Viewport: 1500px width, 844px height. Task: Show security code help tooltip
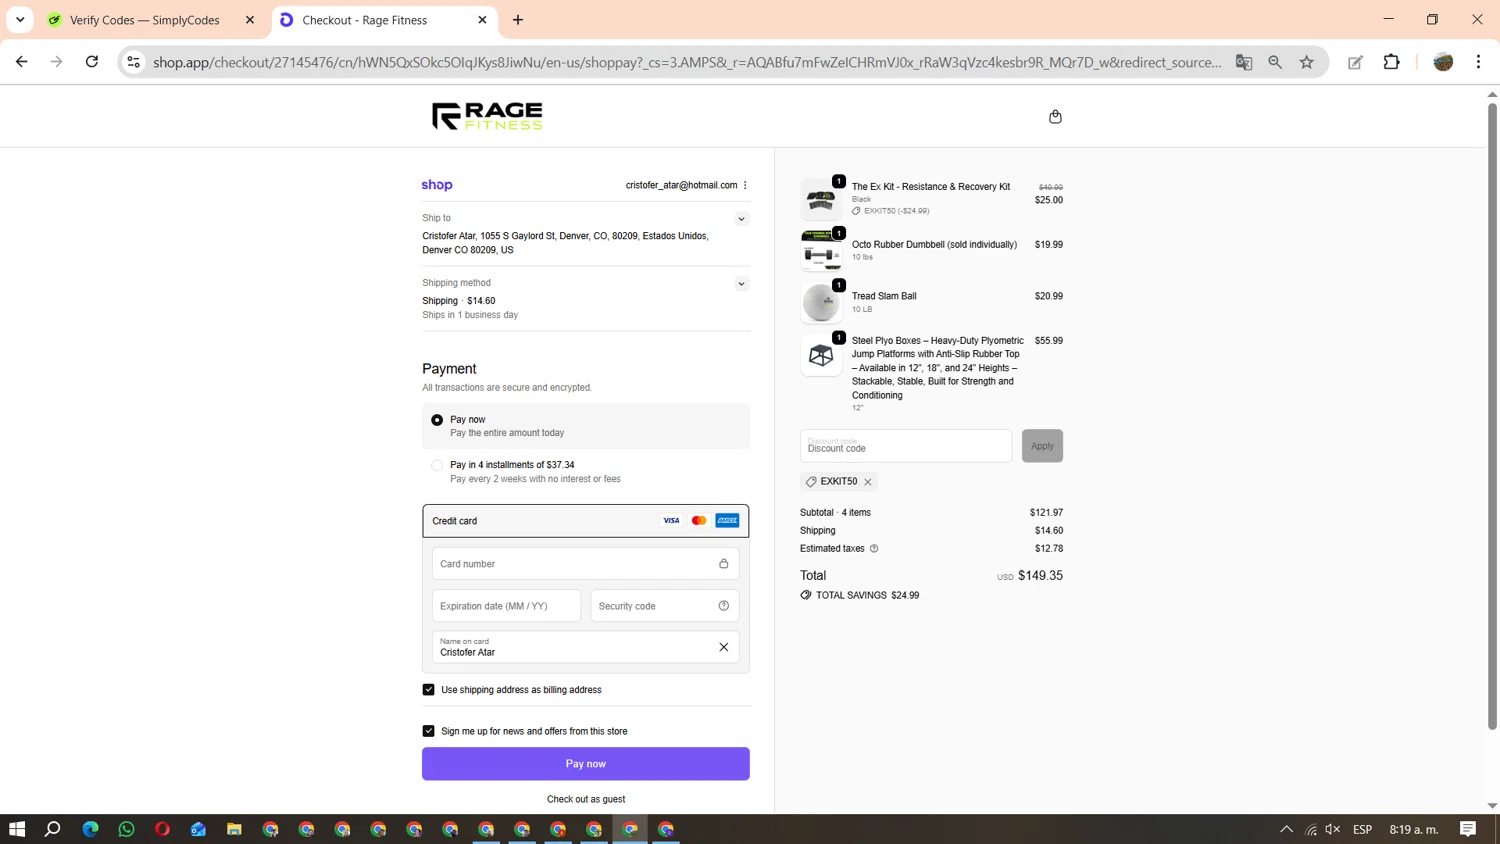pos(724,606)
